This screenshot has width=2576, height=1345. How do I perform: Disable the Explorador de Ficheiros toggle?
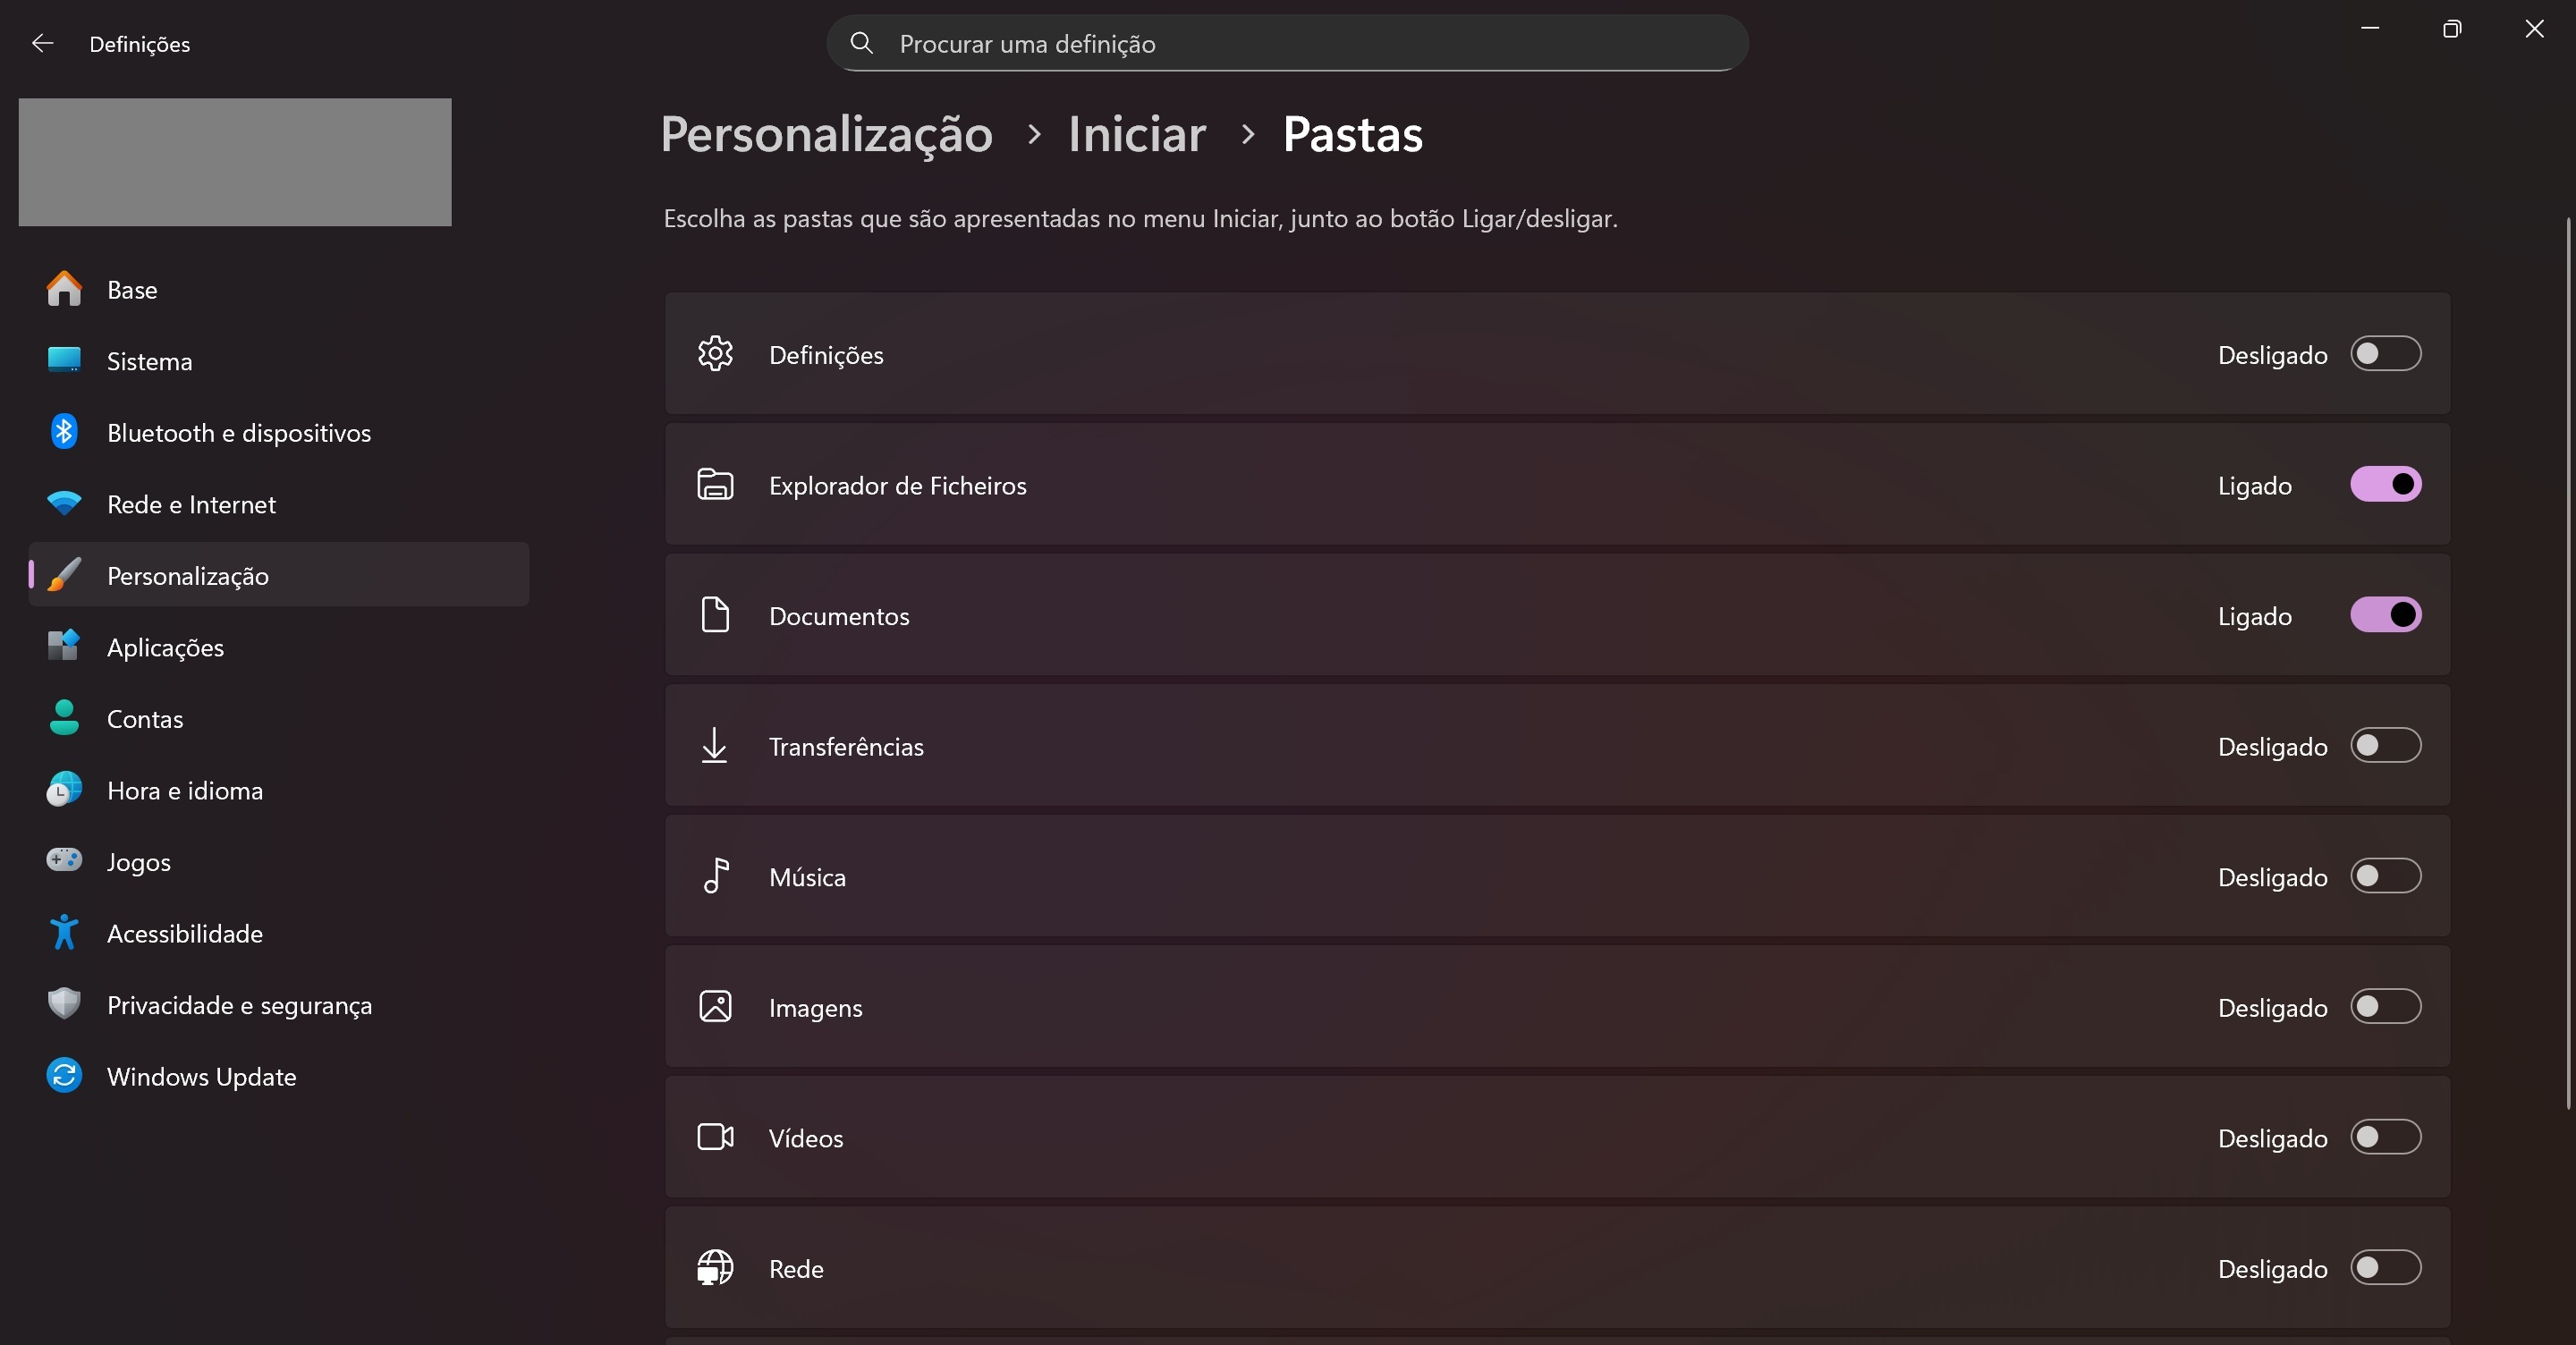coord(2385,485)
